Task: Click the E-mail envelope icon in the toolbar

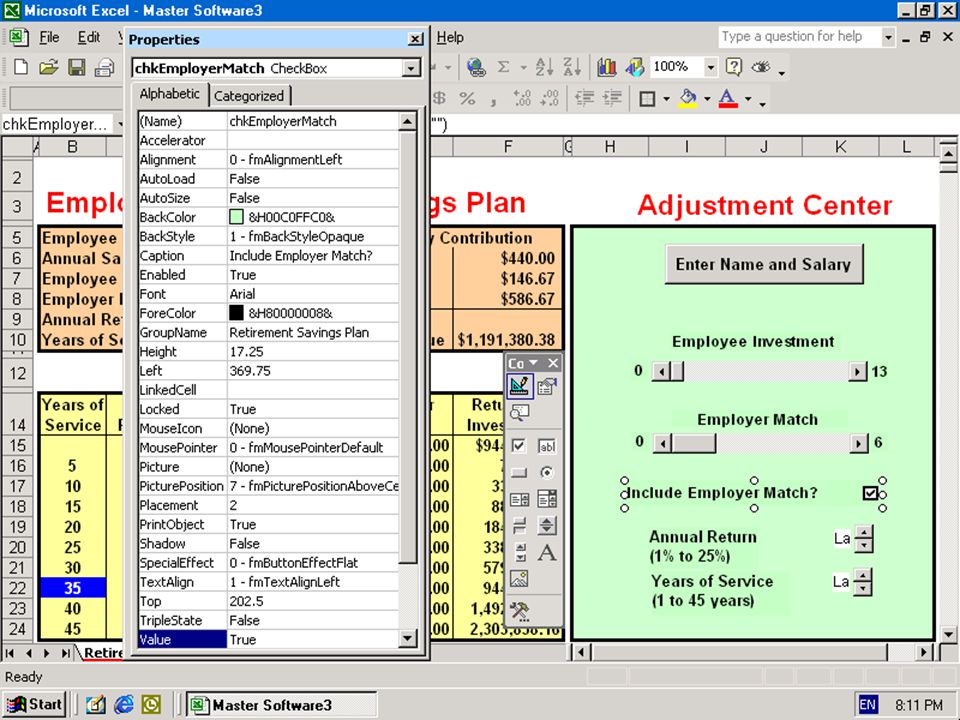Action: [x=105, y=67]
